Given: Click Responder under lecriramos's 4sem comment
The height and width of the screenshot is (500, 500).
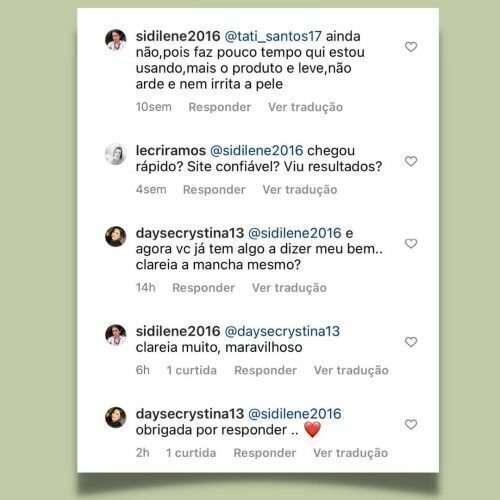Looking at the screenshot, I should click(x=214, y=190).
